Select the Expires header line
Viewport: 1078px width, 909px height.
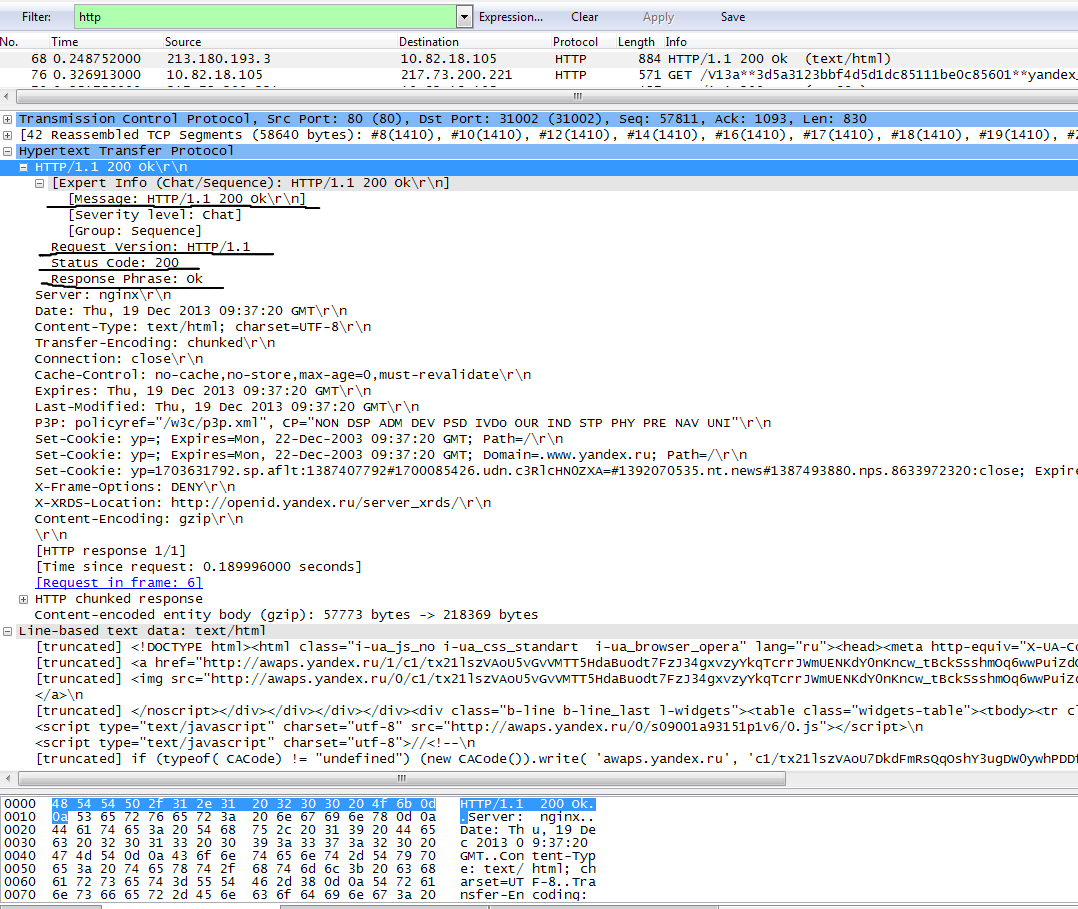coord(203,391)
